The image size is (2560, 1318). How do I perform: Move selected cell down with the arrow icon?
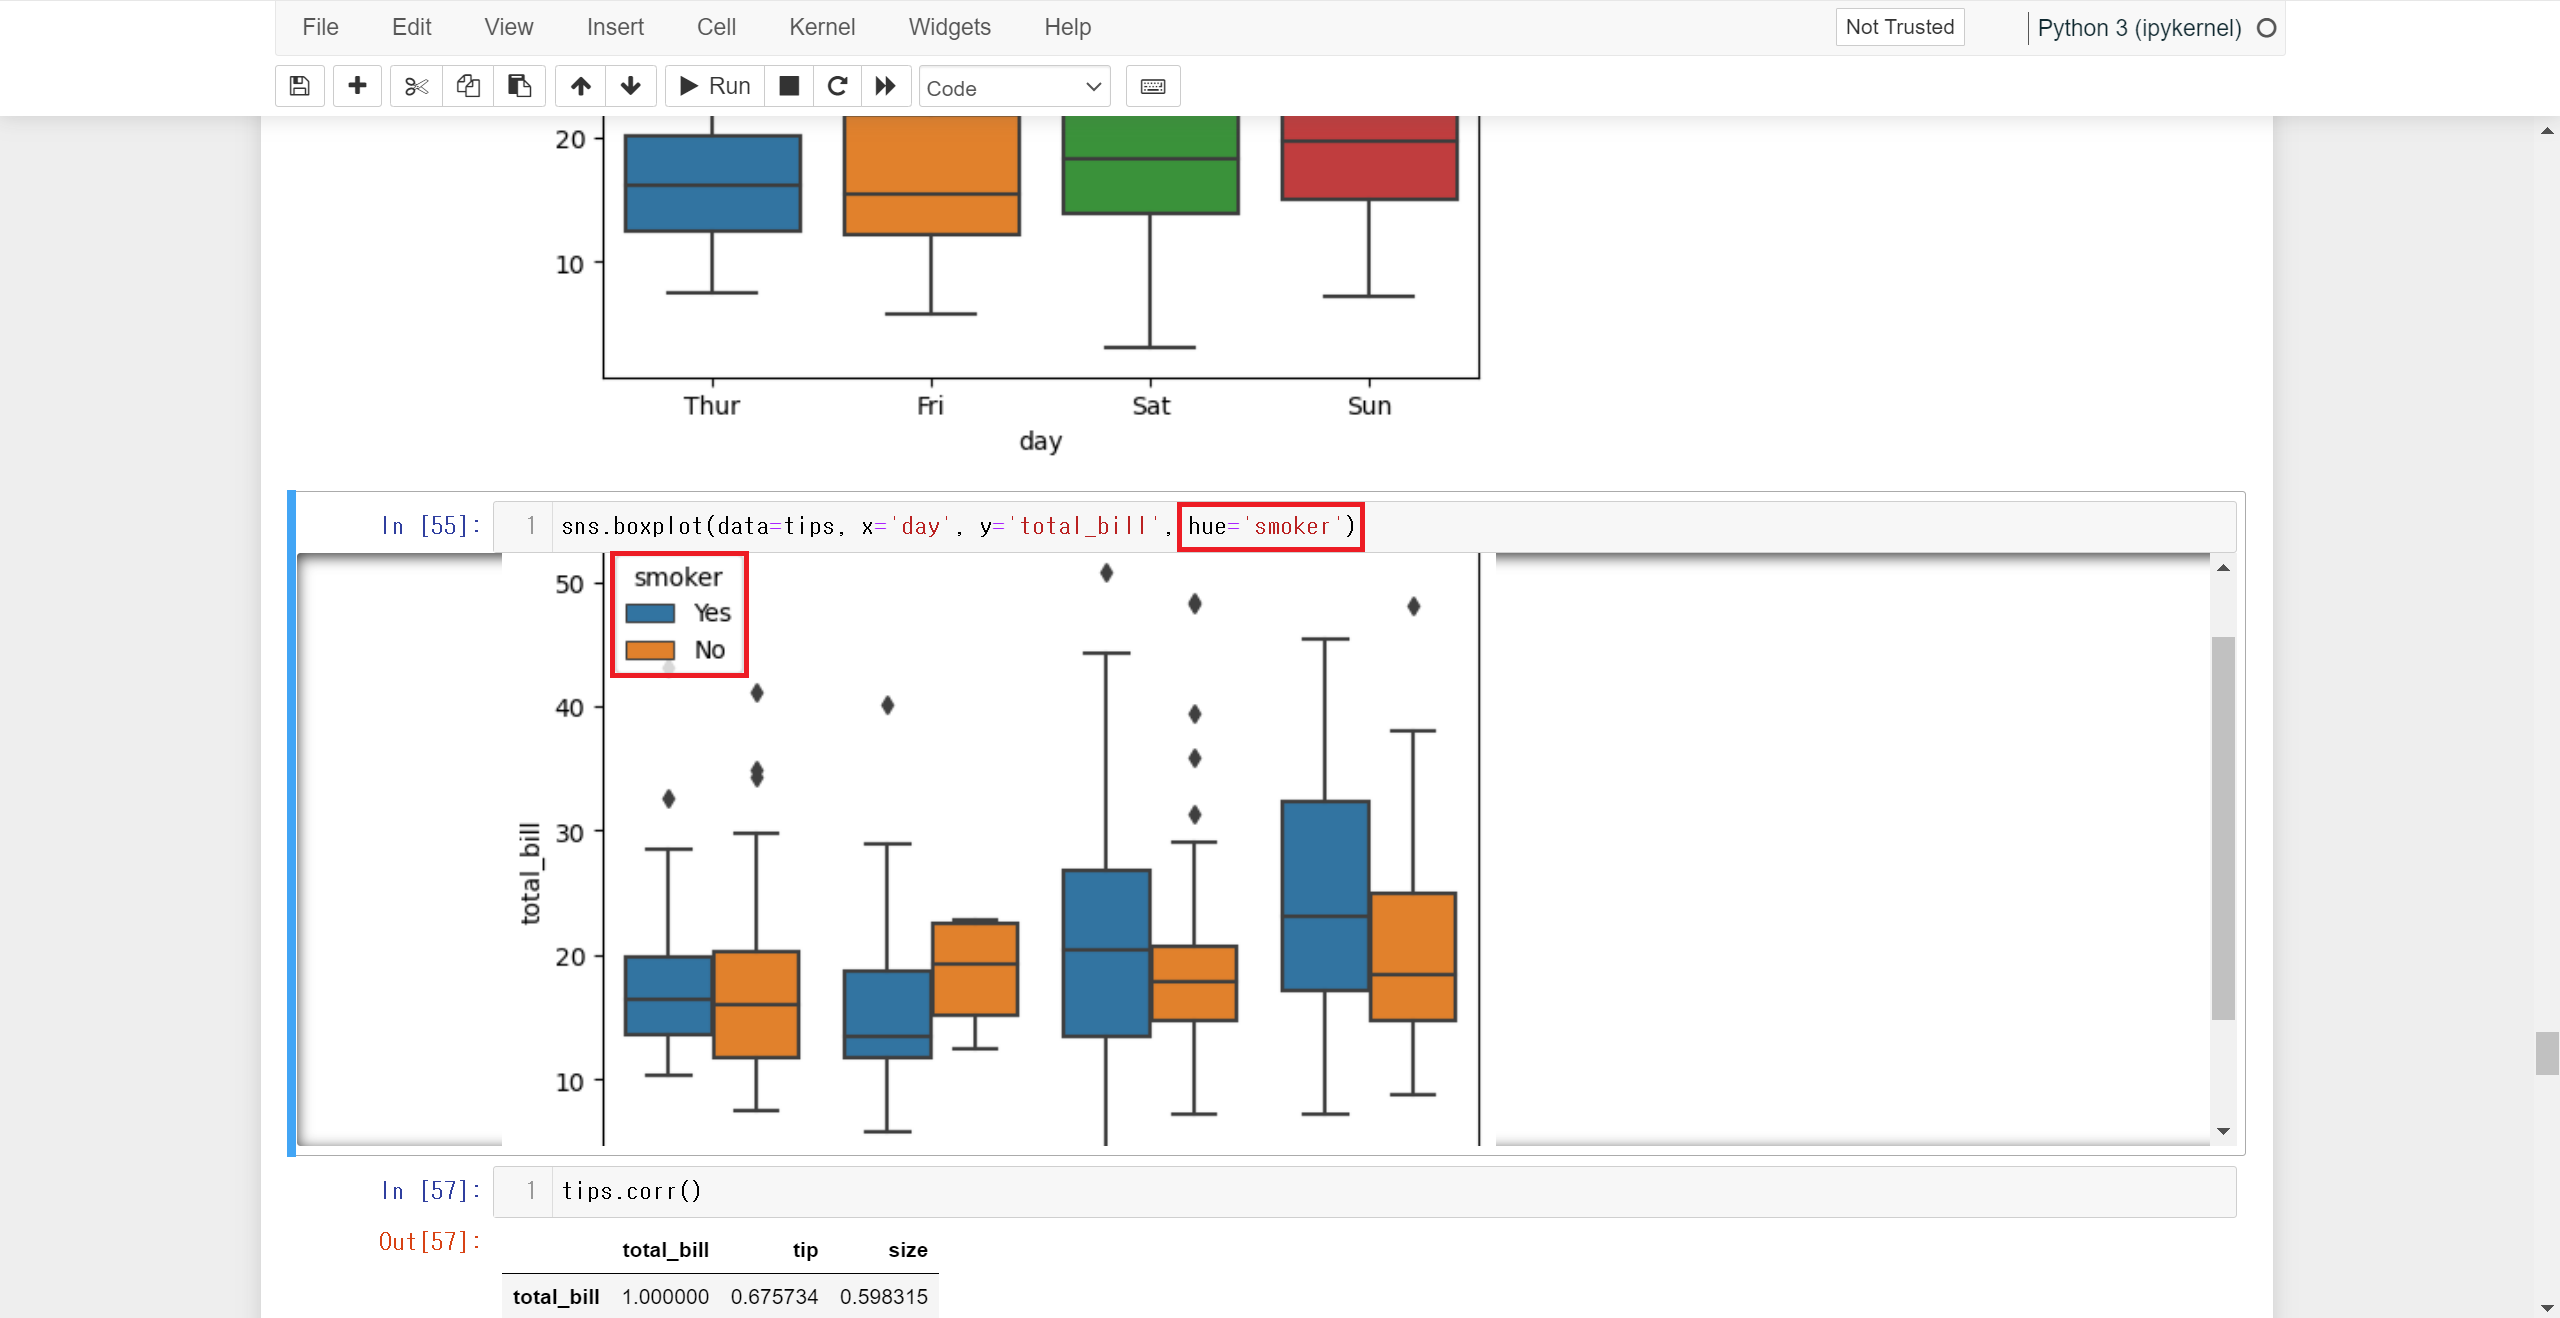point(631,86)
